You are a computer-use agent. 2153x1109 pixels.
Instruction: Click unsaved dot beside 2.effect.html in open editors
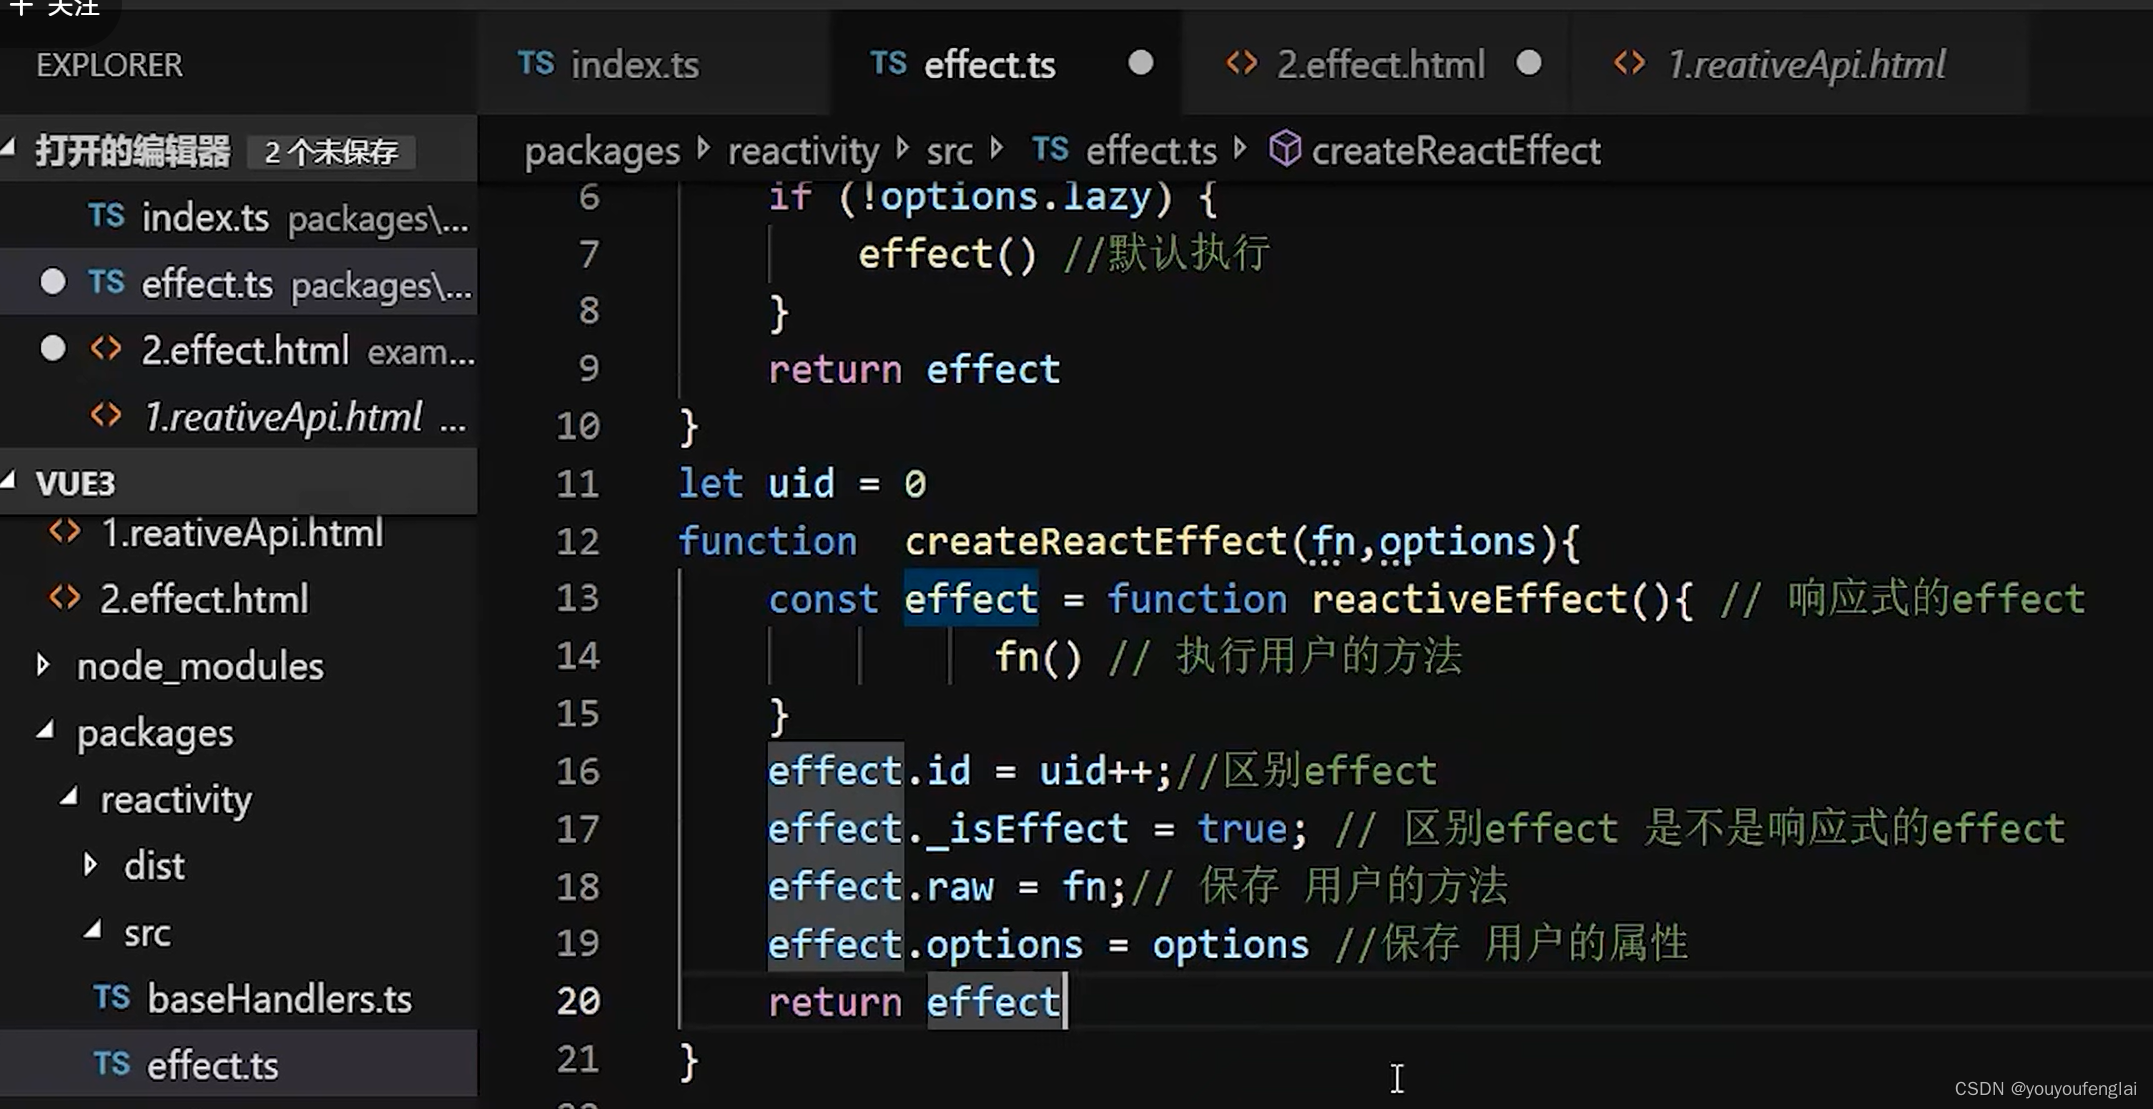(53, 348)
